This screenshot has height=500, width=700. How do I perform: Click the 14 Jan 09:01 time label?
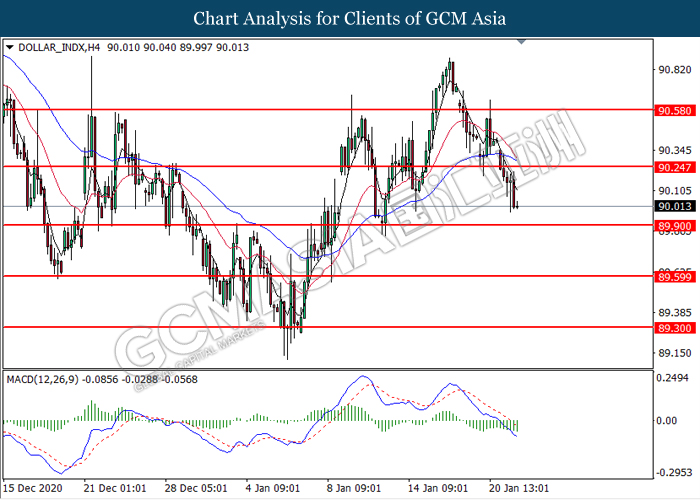point(438,488)
